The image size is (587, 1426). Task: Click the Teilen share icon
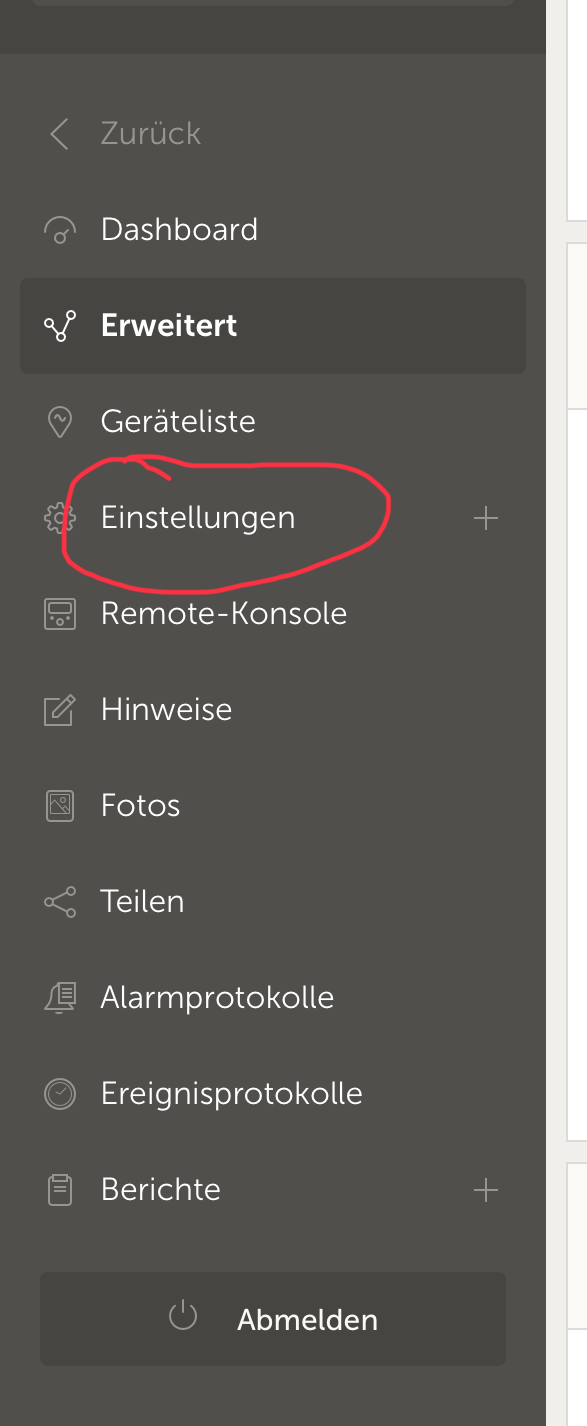point(60,902)
